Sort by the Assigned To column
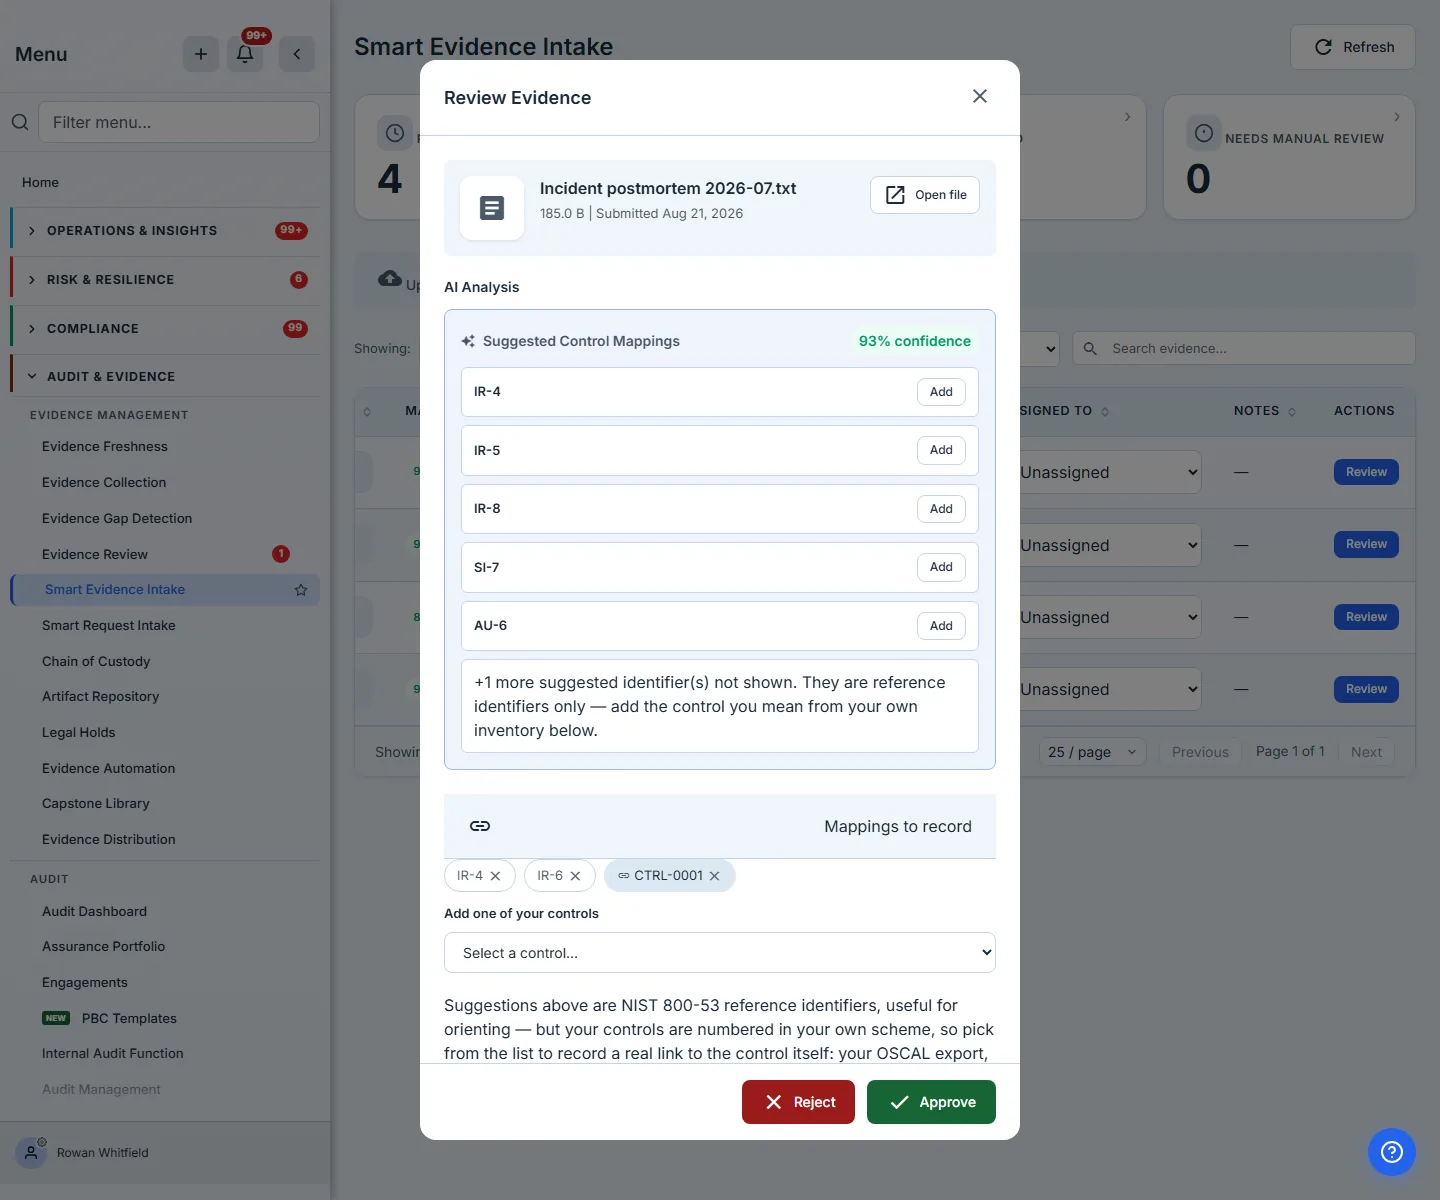This screenshot has height=1200, width=1440. point(1065,411)
